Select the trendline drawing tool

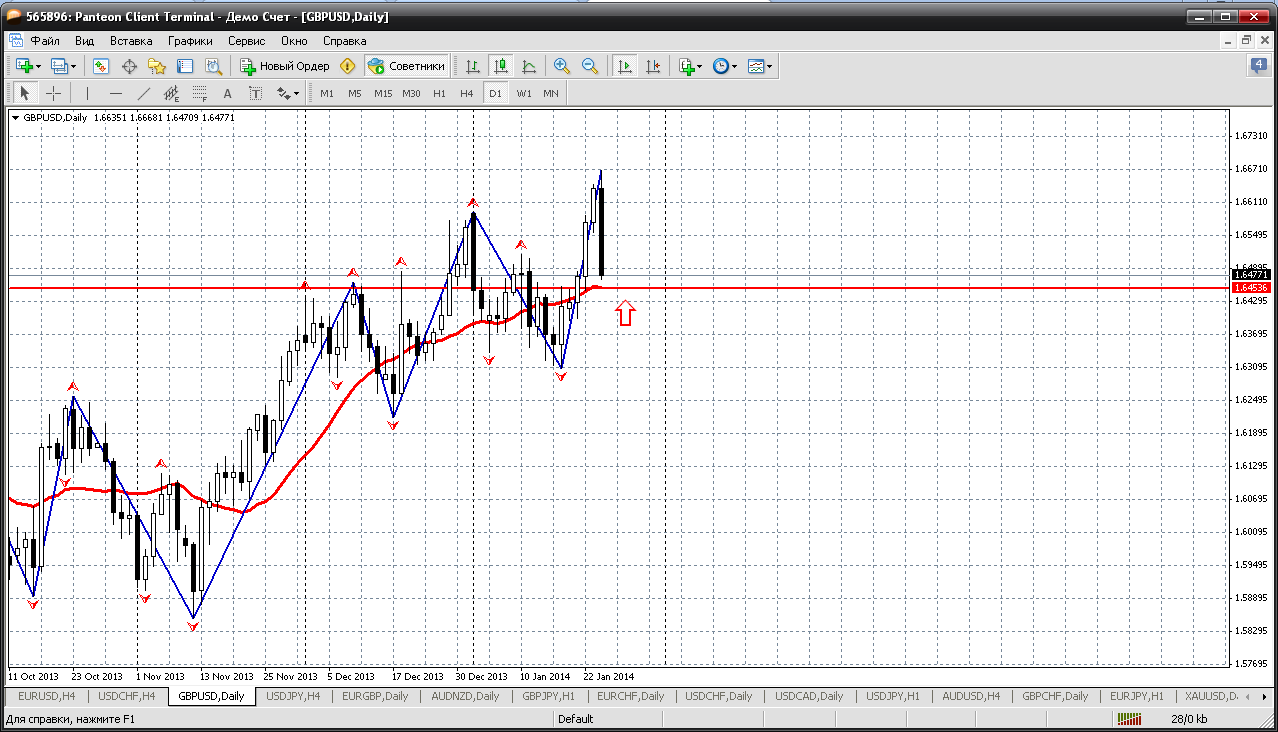tap(143, 93)
